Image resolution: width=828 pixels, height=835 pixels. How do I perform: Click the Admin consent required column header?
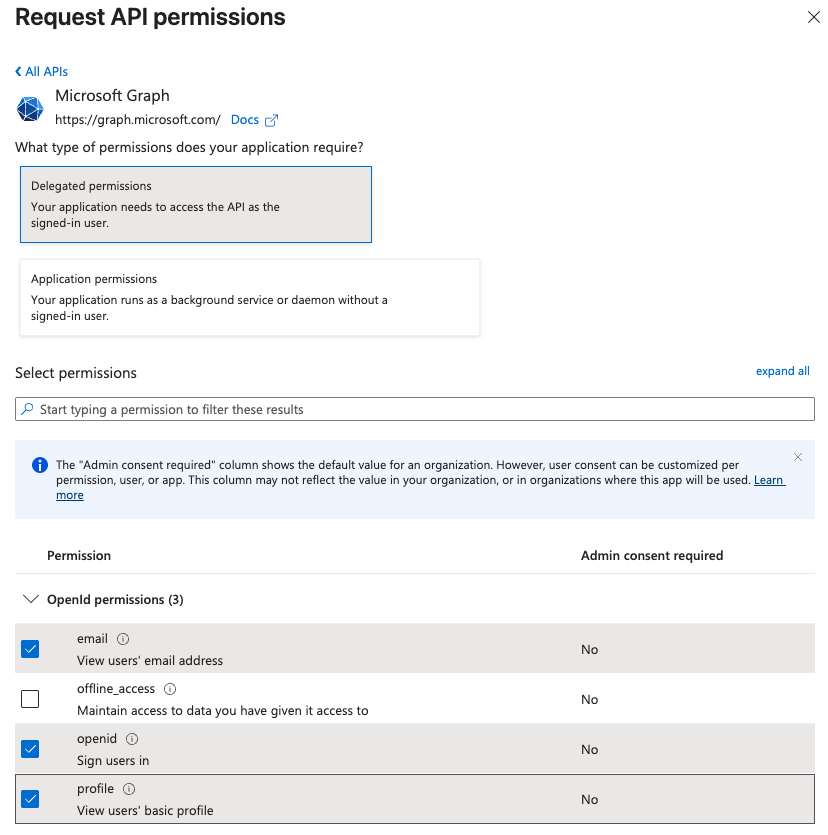[x=652, y=555]
